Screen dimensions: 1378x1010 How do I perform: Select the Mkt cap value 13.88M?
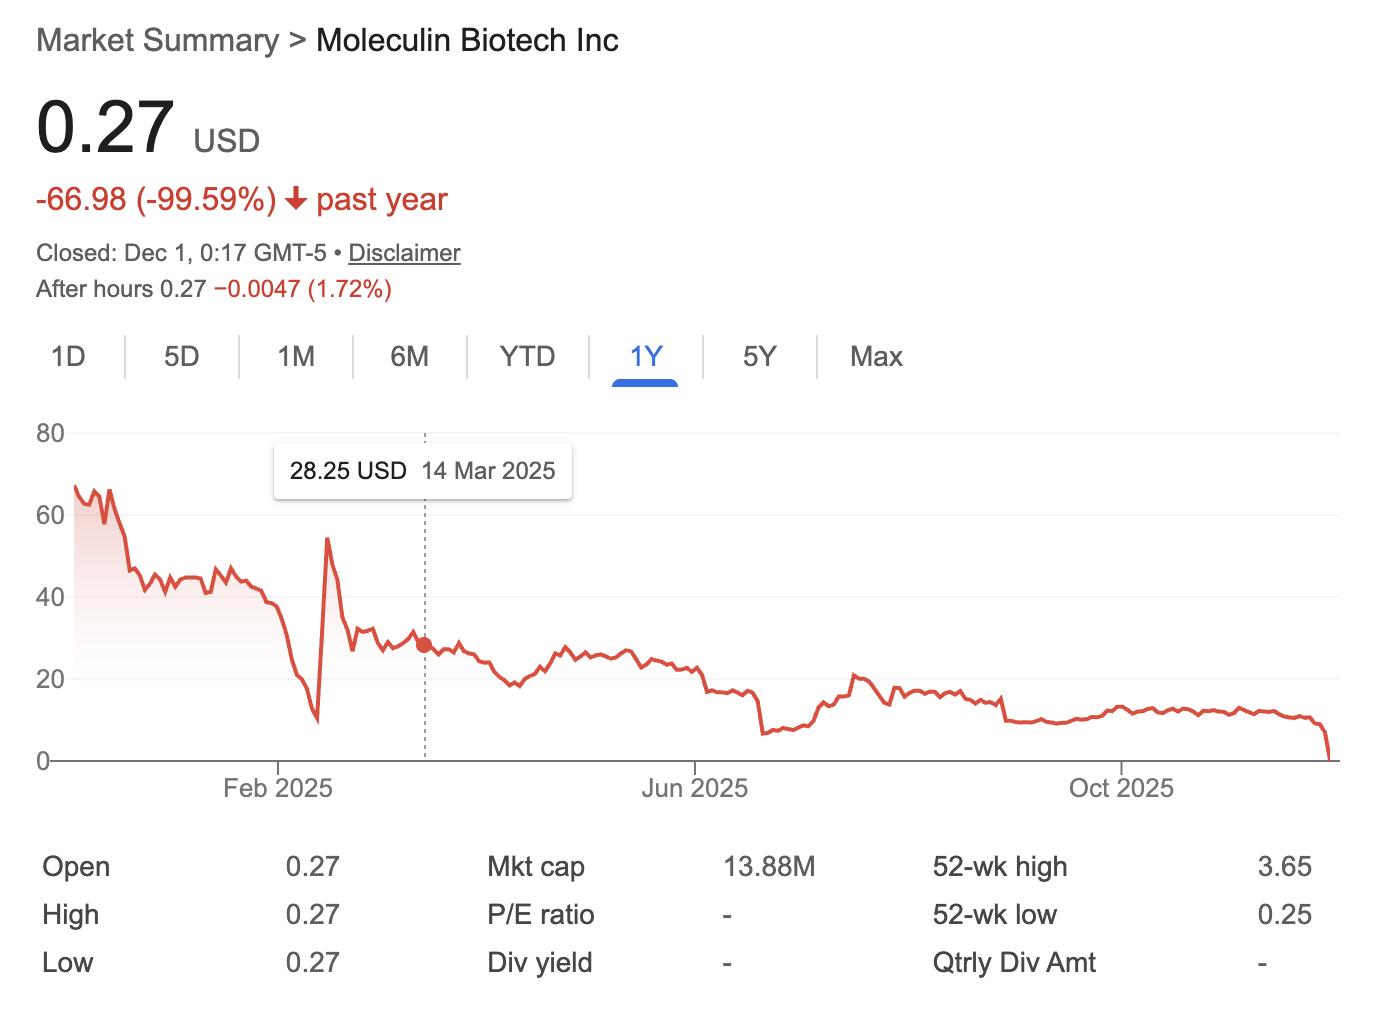click(x=768, y=866)
